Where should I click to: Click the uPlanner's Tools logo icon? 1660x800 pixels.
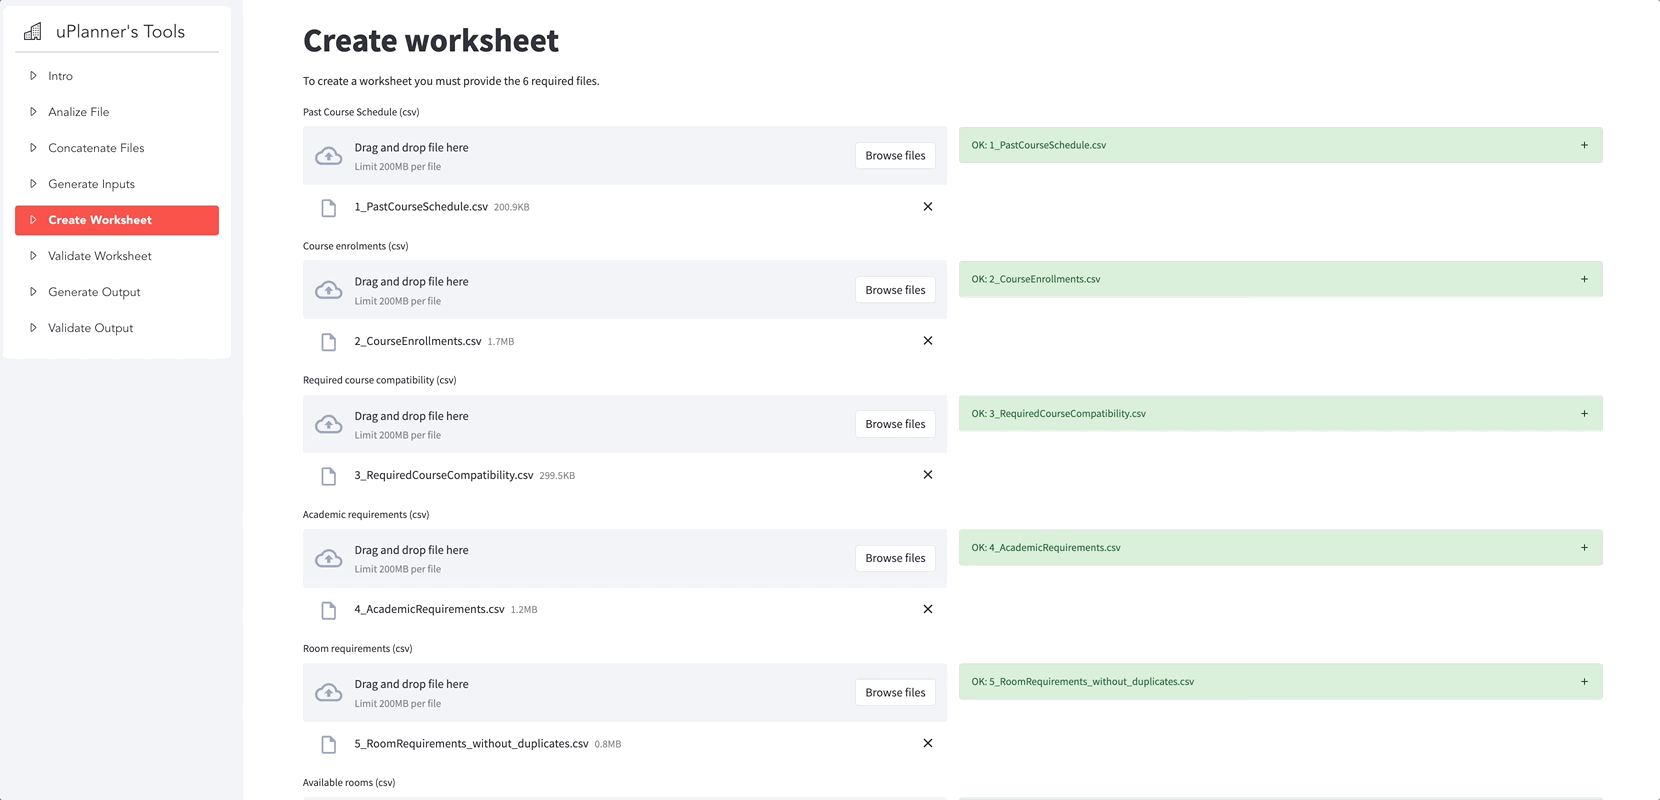33,32
